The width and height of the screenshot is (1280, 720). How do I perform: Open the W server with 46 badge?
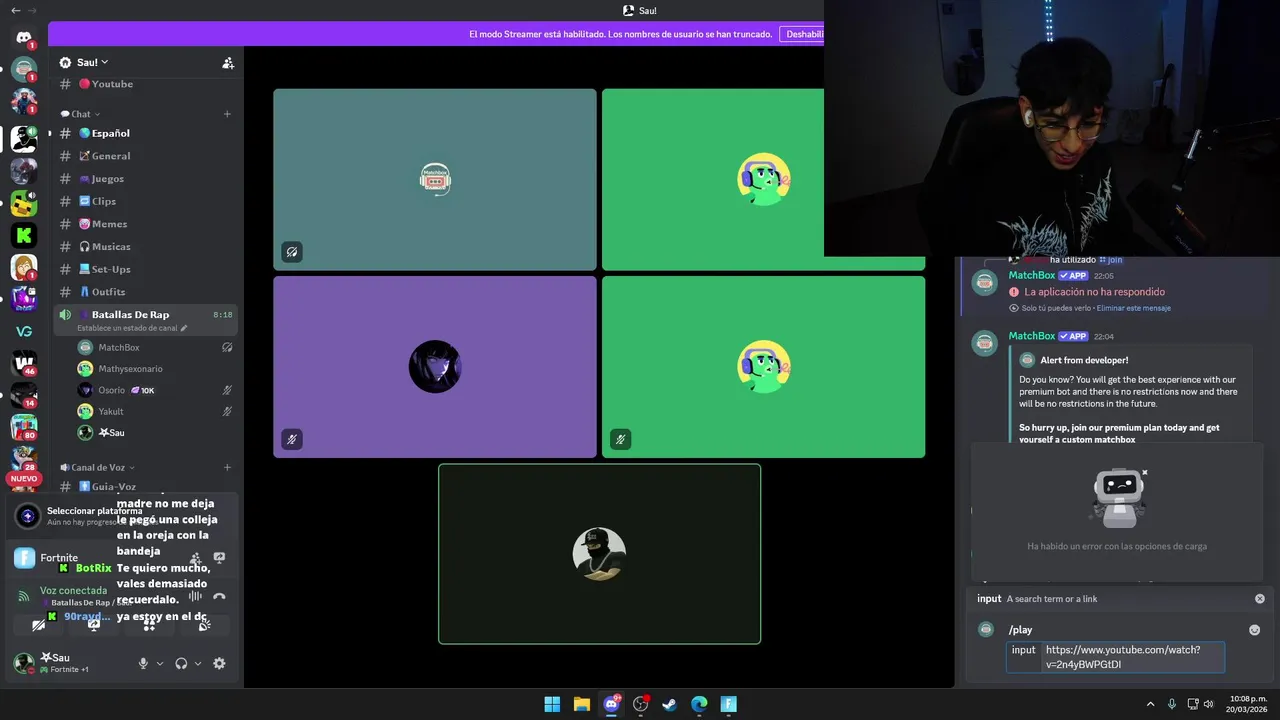(24, 362)
